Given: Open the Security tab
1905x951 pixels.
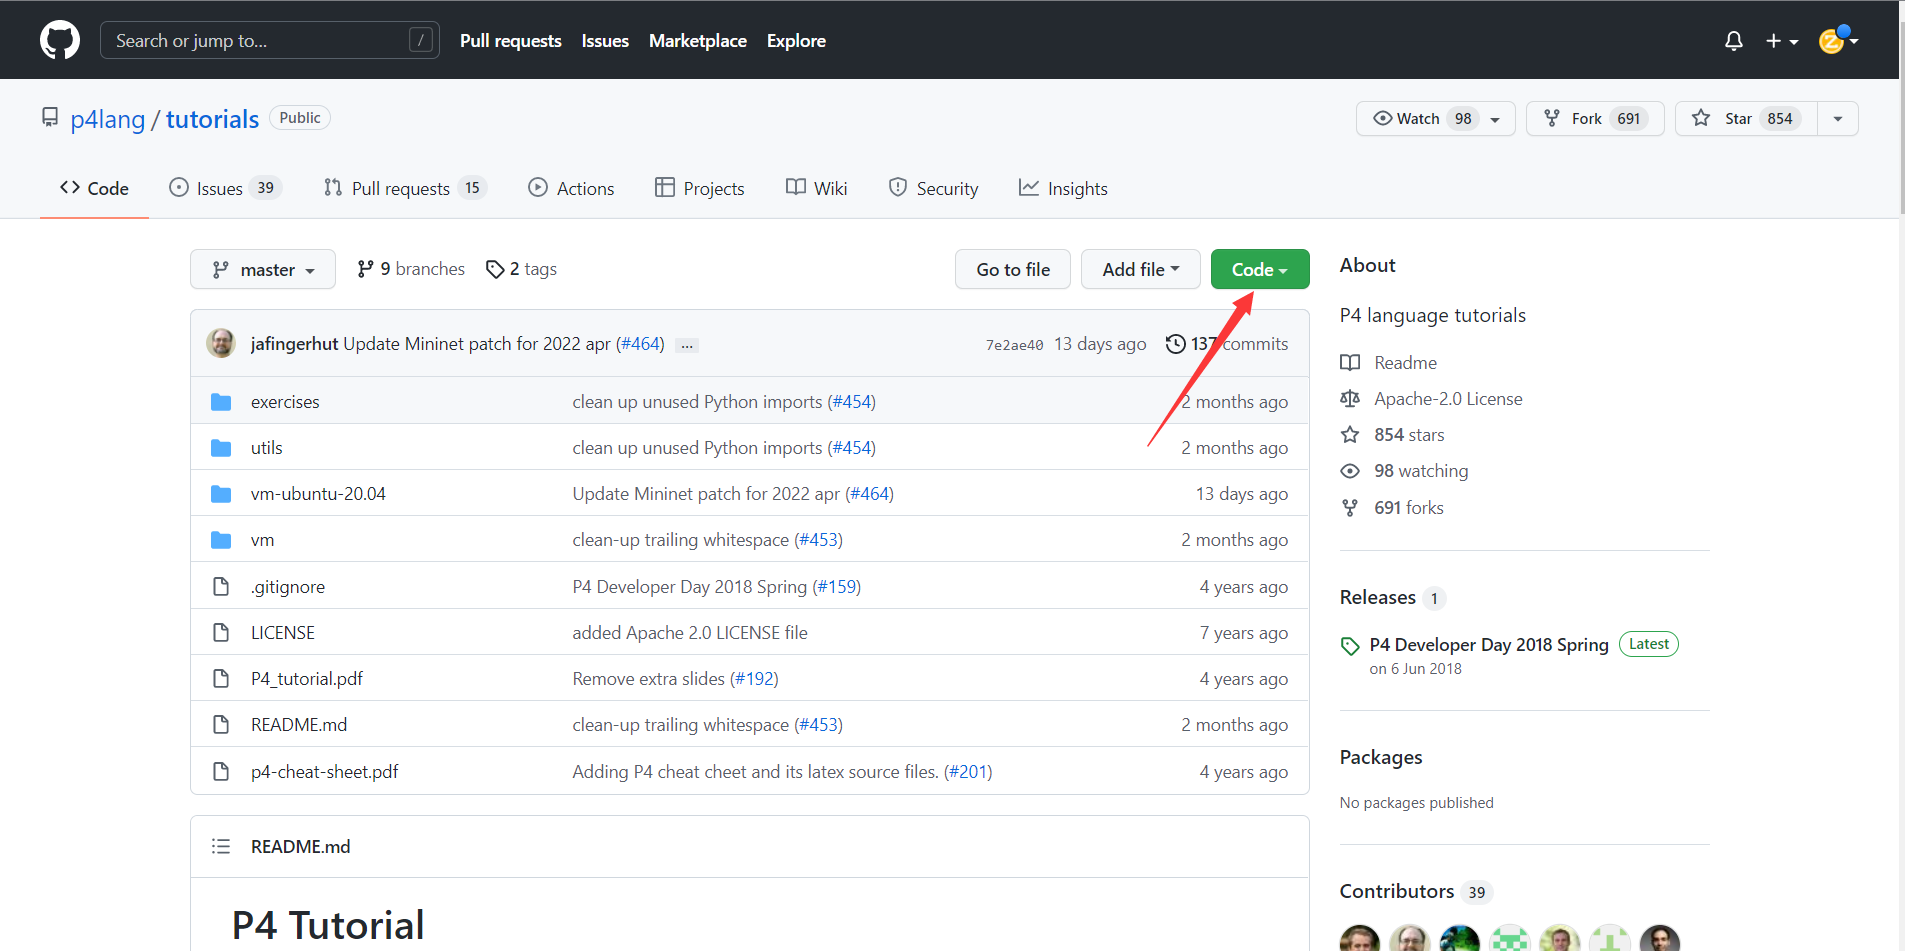Looking at the screenshot, I should [933, 188].
